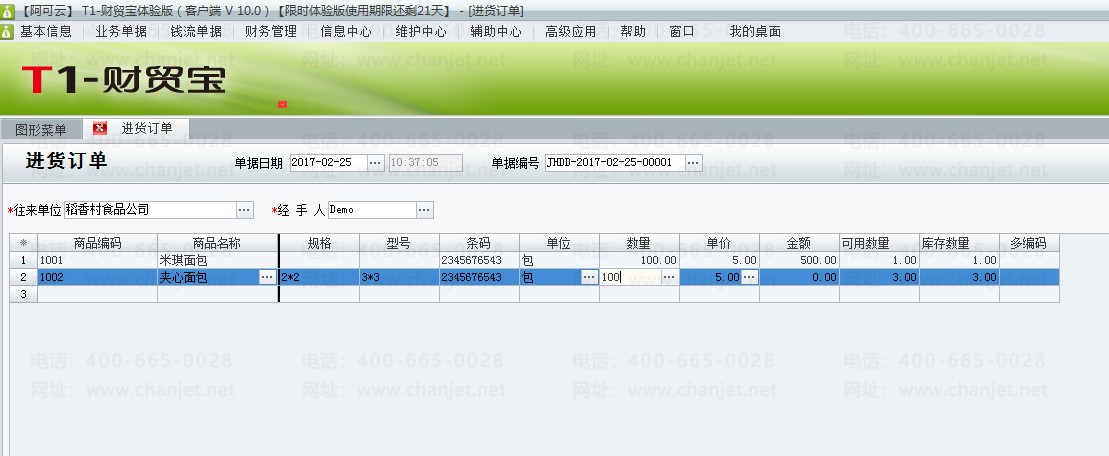The width and height of the screenshot is (1109, 456).
Task: Click the 数量 cell being edited with 100
Action: [630, 277]
